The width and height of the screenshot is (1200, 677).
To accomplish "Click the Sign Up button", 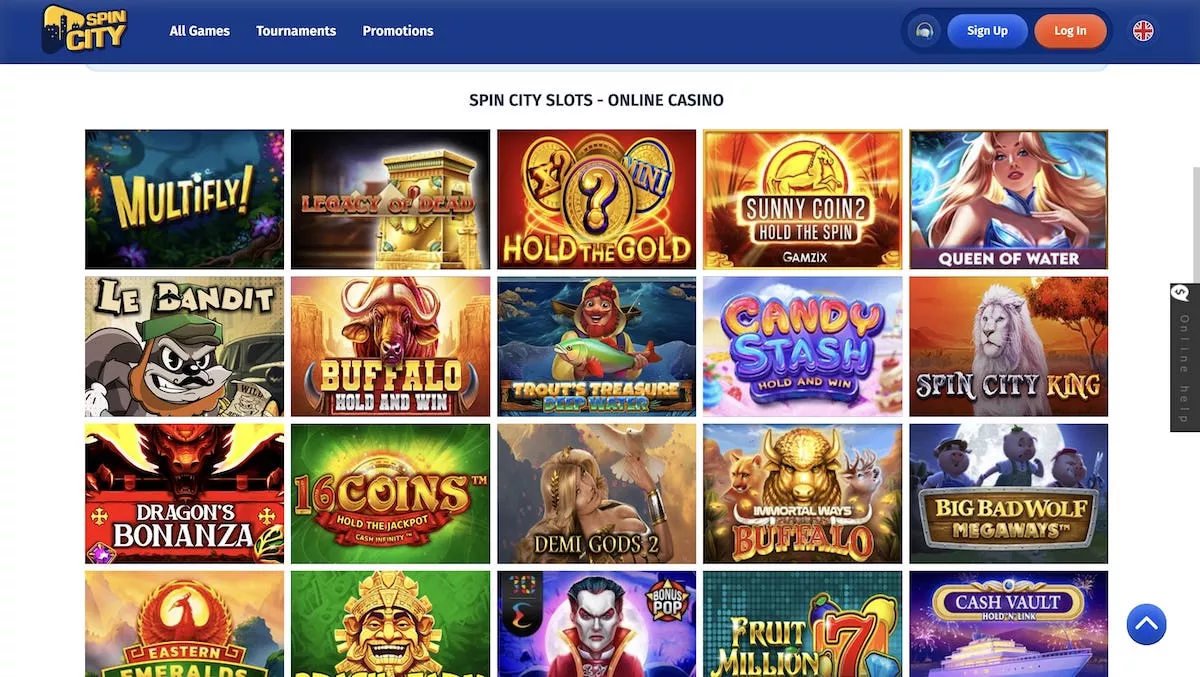I will [x=987, y=31].
